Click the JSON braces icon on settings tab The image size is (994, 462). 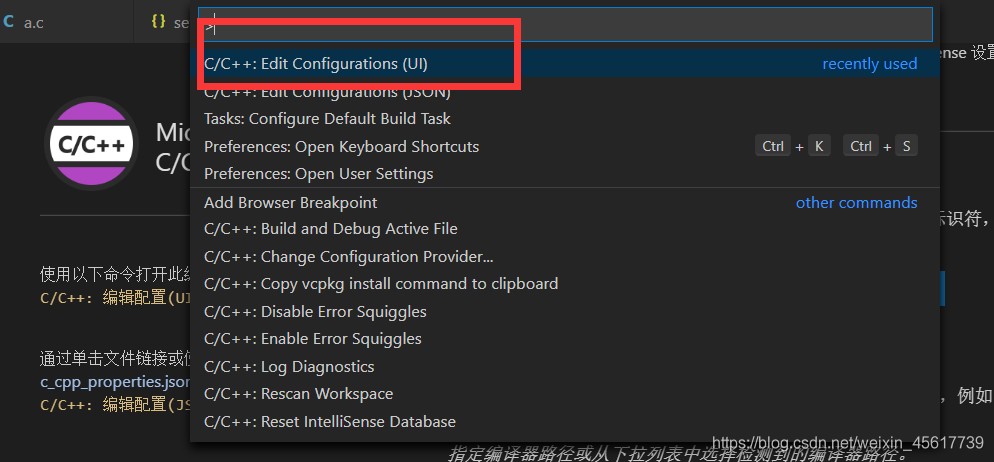click(158, 22)
